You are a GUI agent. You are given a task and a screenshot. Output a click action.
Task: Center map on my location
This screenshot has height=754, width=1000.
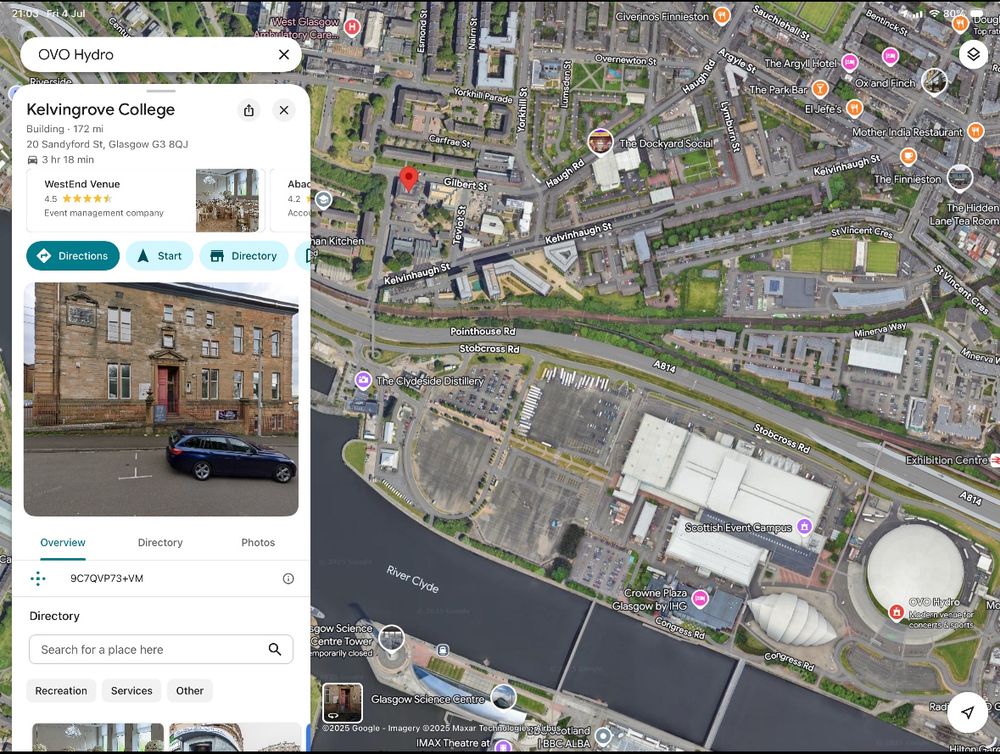click(x=967, y=712)
